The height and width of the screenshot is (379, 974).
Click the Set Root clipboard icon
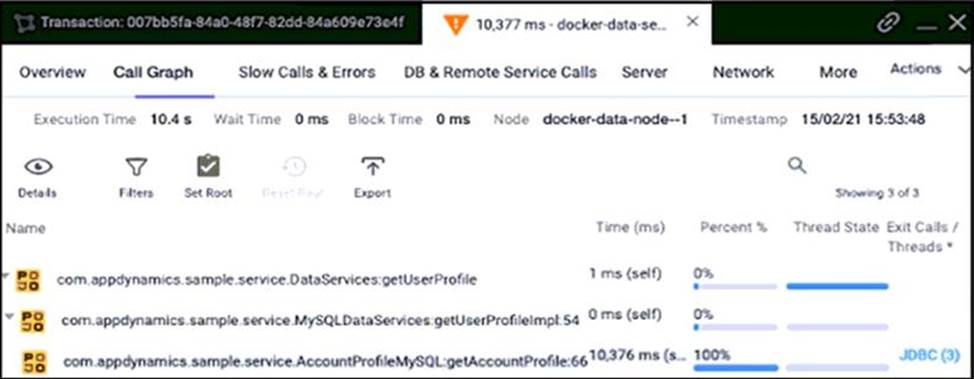point(208,166)
